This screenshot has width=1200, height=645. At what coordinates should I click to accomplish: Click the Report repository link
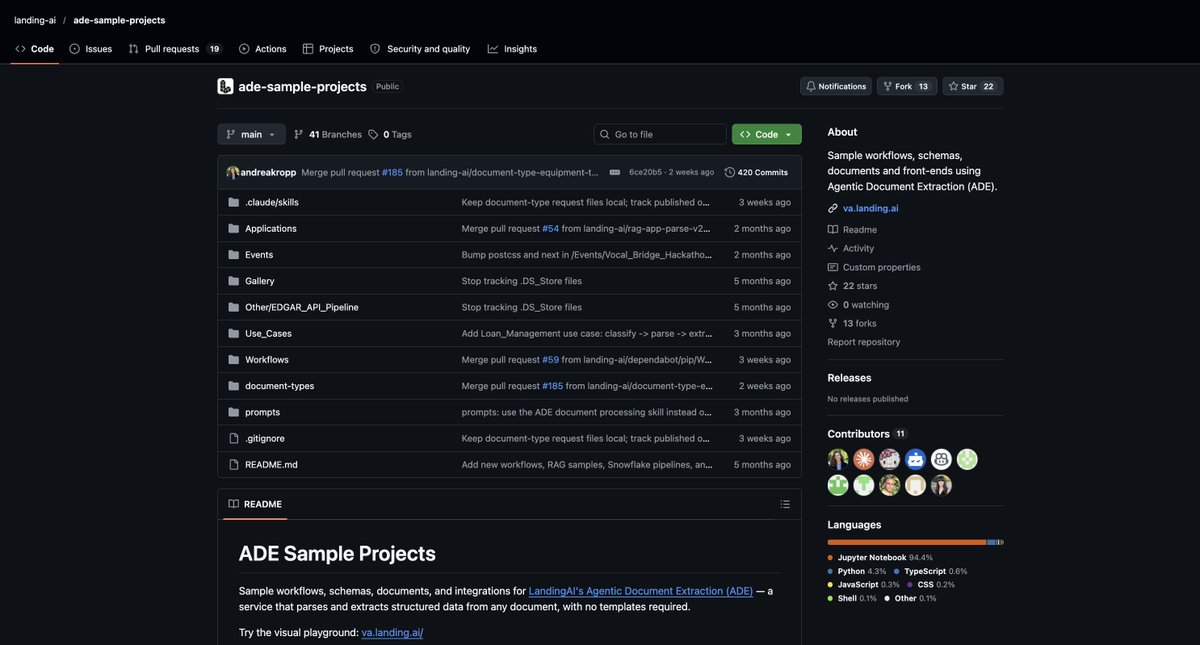(x=864, y=342)
